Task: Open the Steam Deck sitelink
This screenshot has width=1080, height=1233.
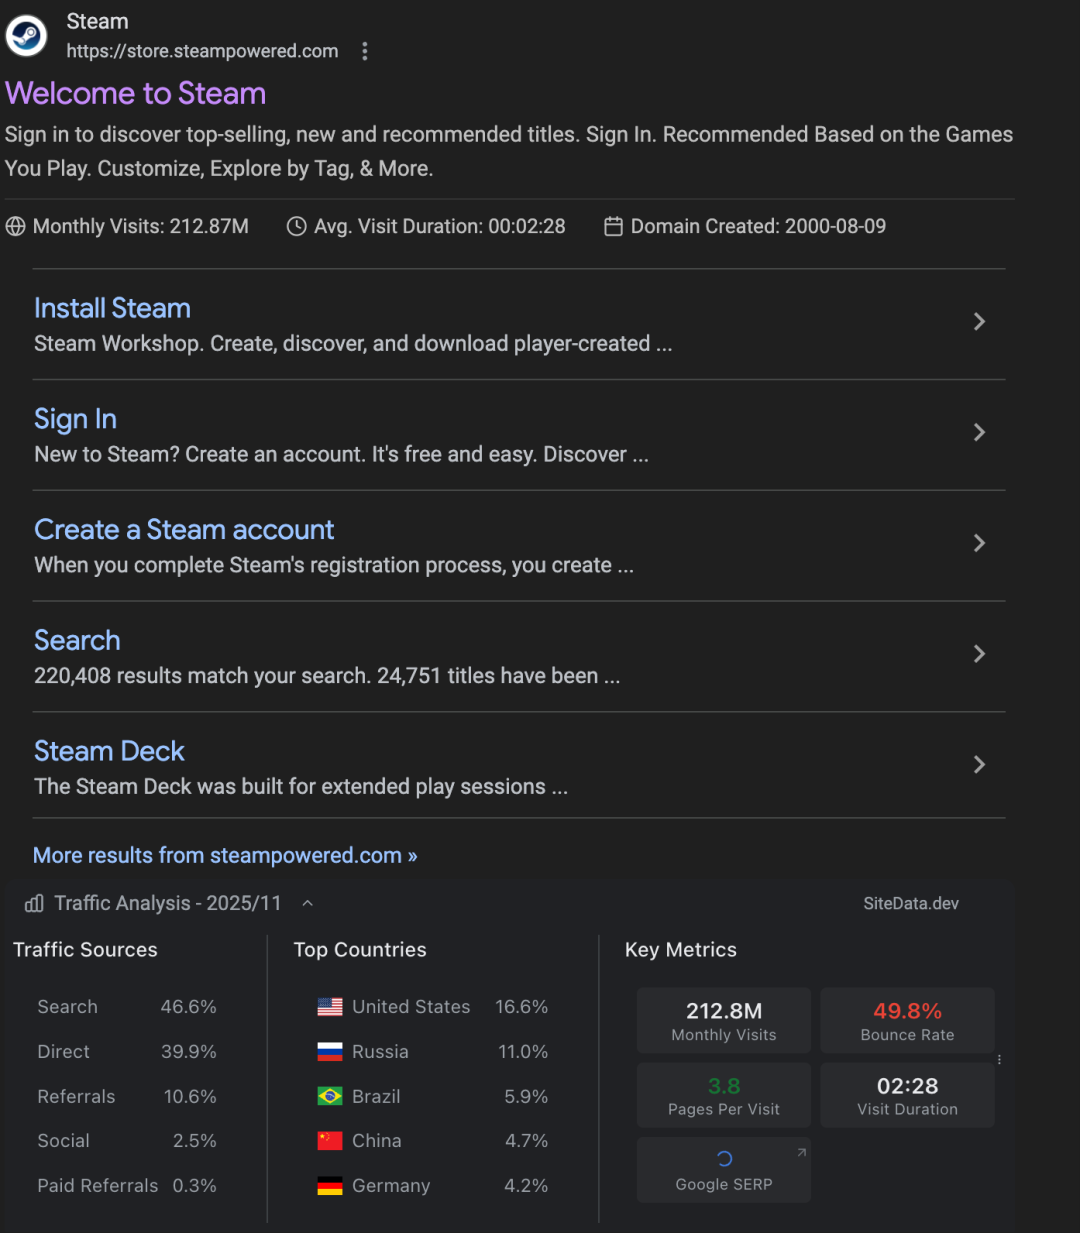Action: click(x=109, y=751)
